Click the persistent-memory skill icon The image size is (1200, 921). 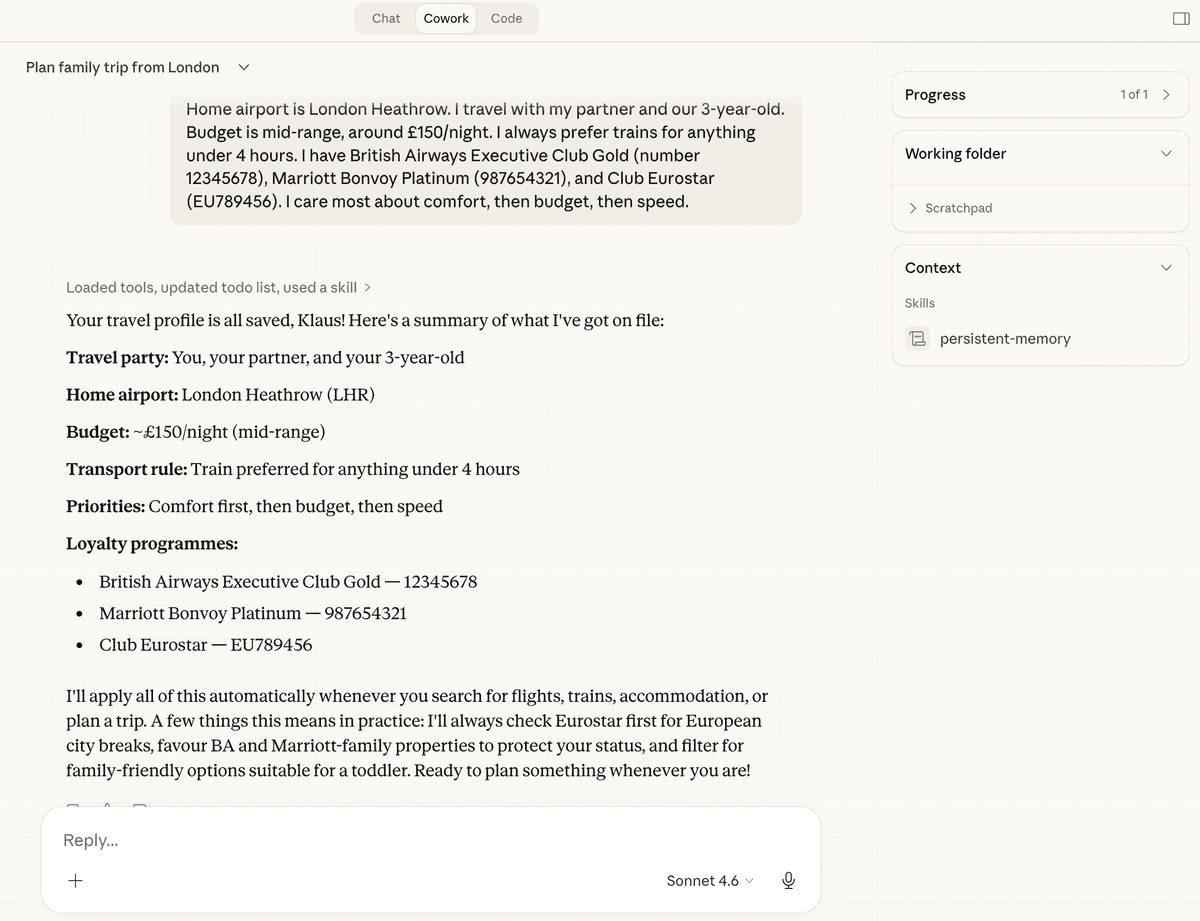[917, 339]
